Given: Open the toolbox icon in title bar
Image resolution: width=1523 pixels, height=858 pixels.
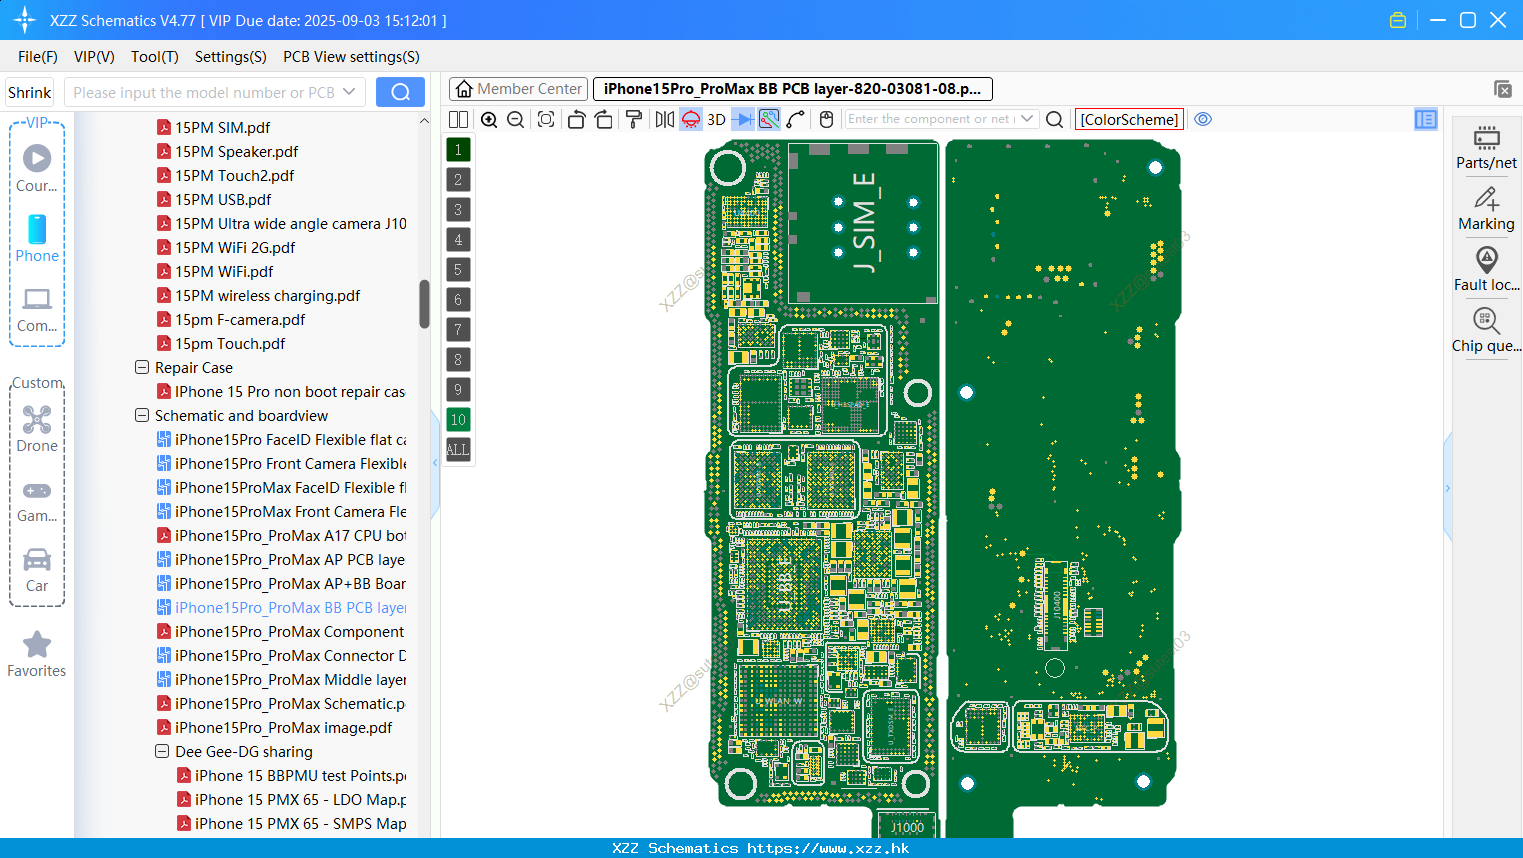Looking at the screenshot, I should [1398, 20].
